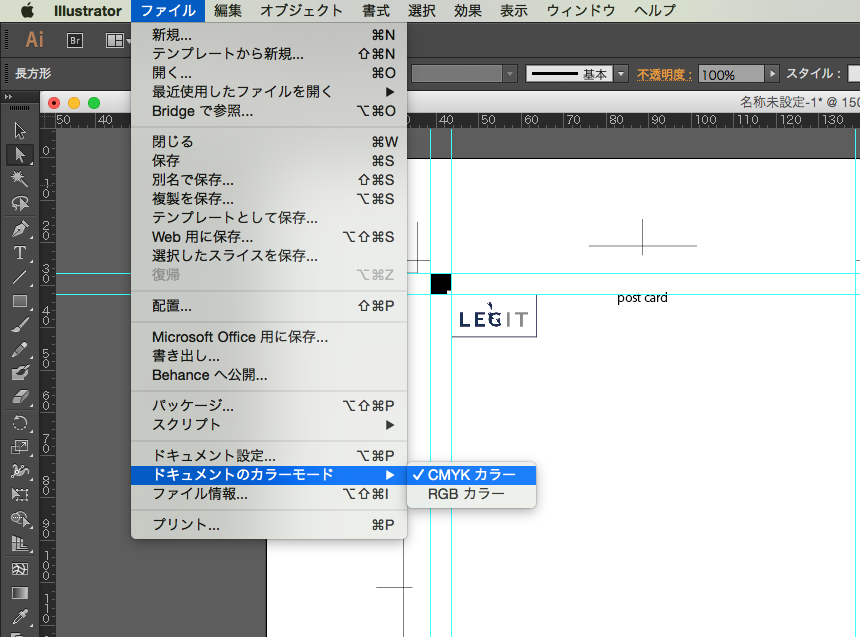Select the Width/Warp tool
The image size is (860, 637).
[x=20, y=471]
